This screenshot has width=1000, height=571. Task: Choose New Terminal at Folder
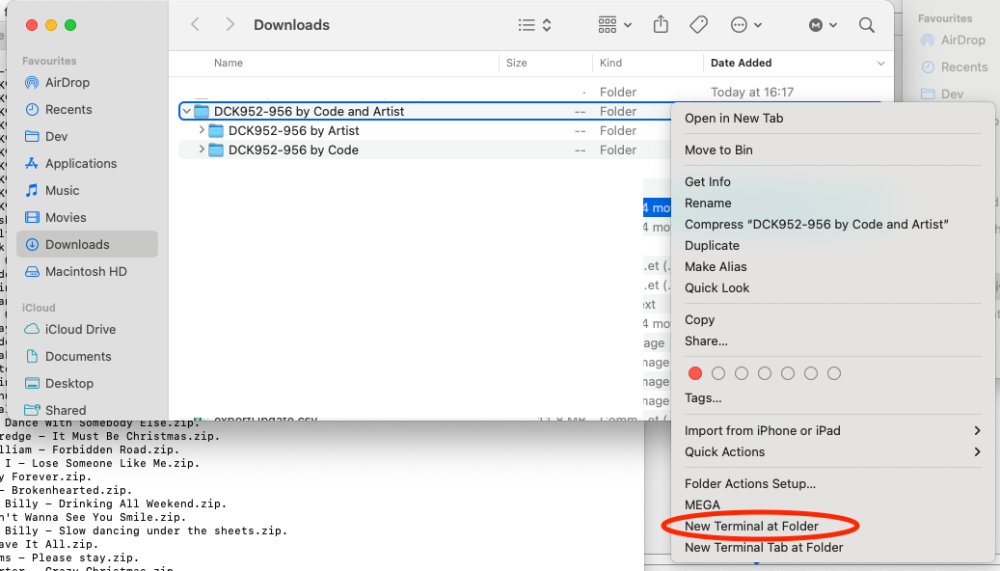coord(751,526)
